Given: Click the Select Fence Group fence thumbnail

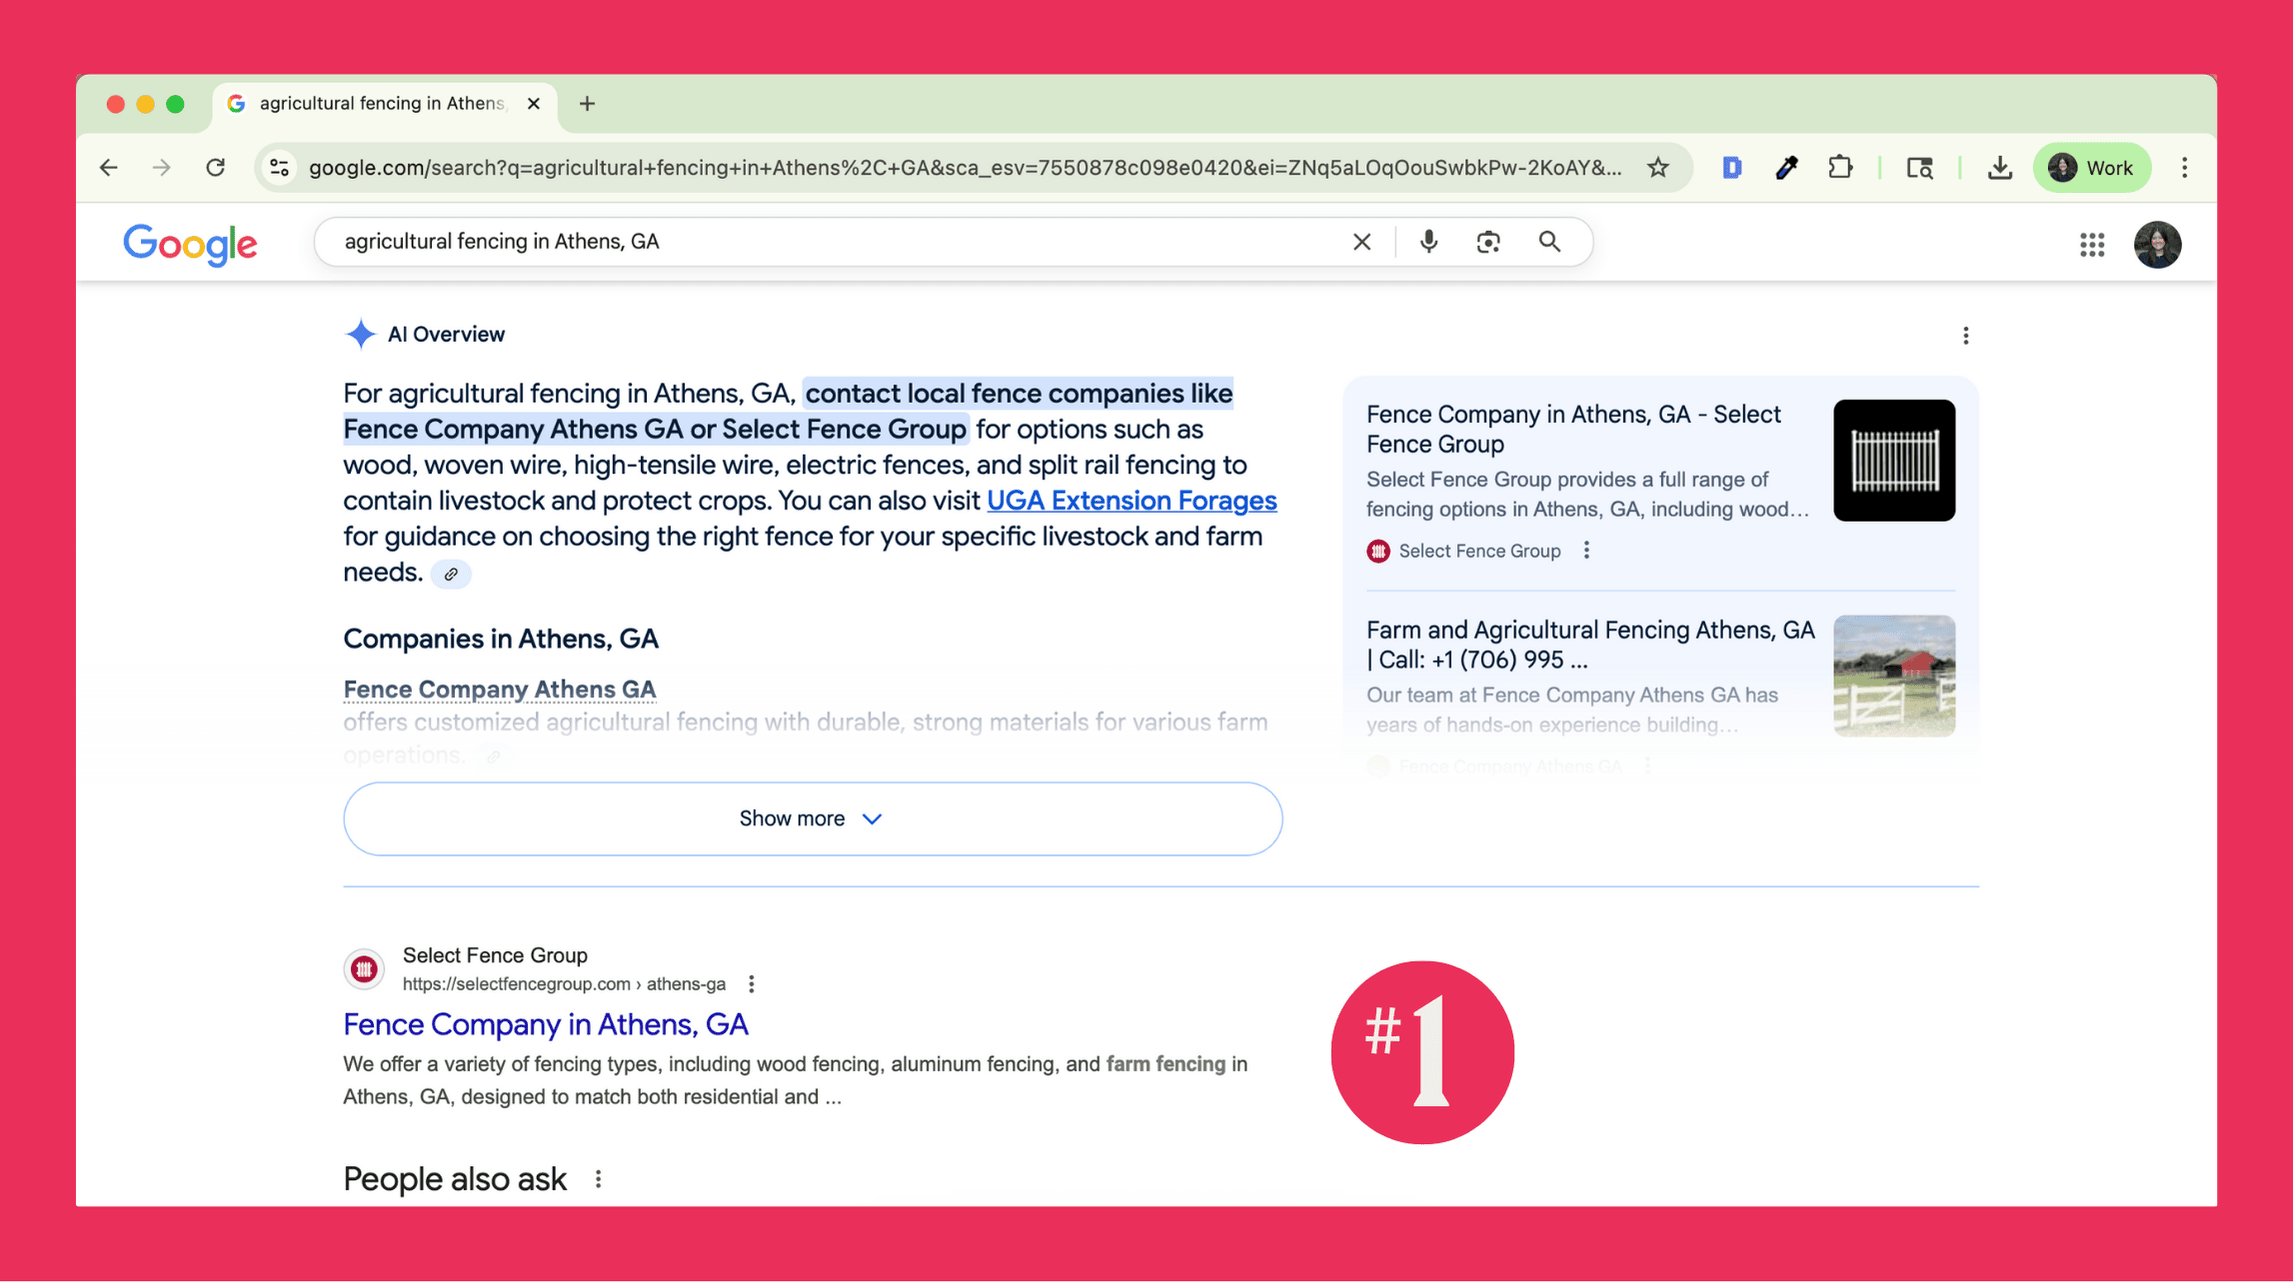Looking at the screenshot, I should (x=1894, y=461).
